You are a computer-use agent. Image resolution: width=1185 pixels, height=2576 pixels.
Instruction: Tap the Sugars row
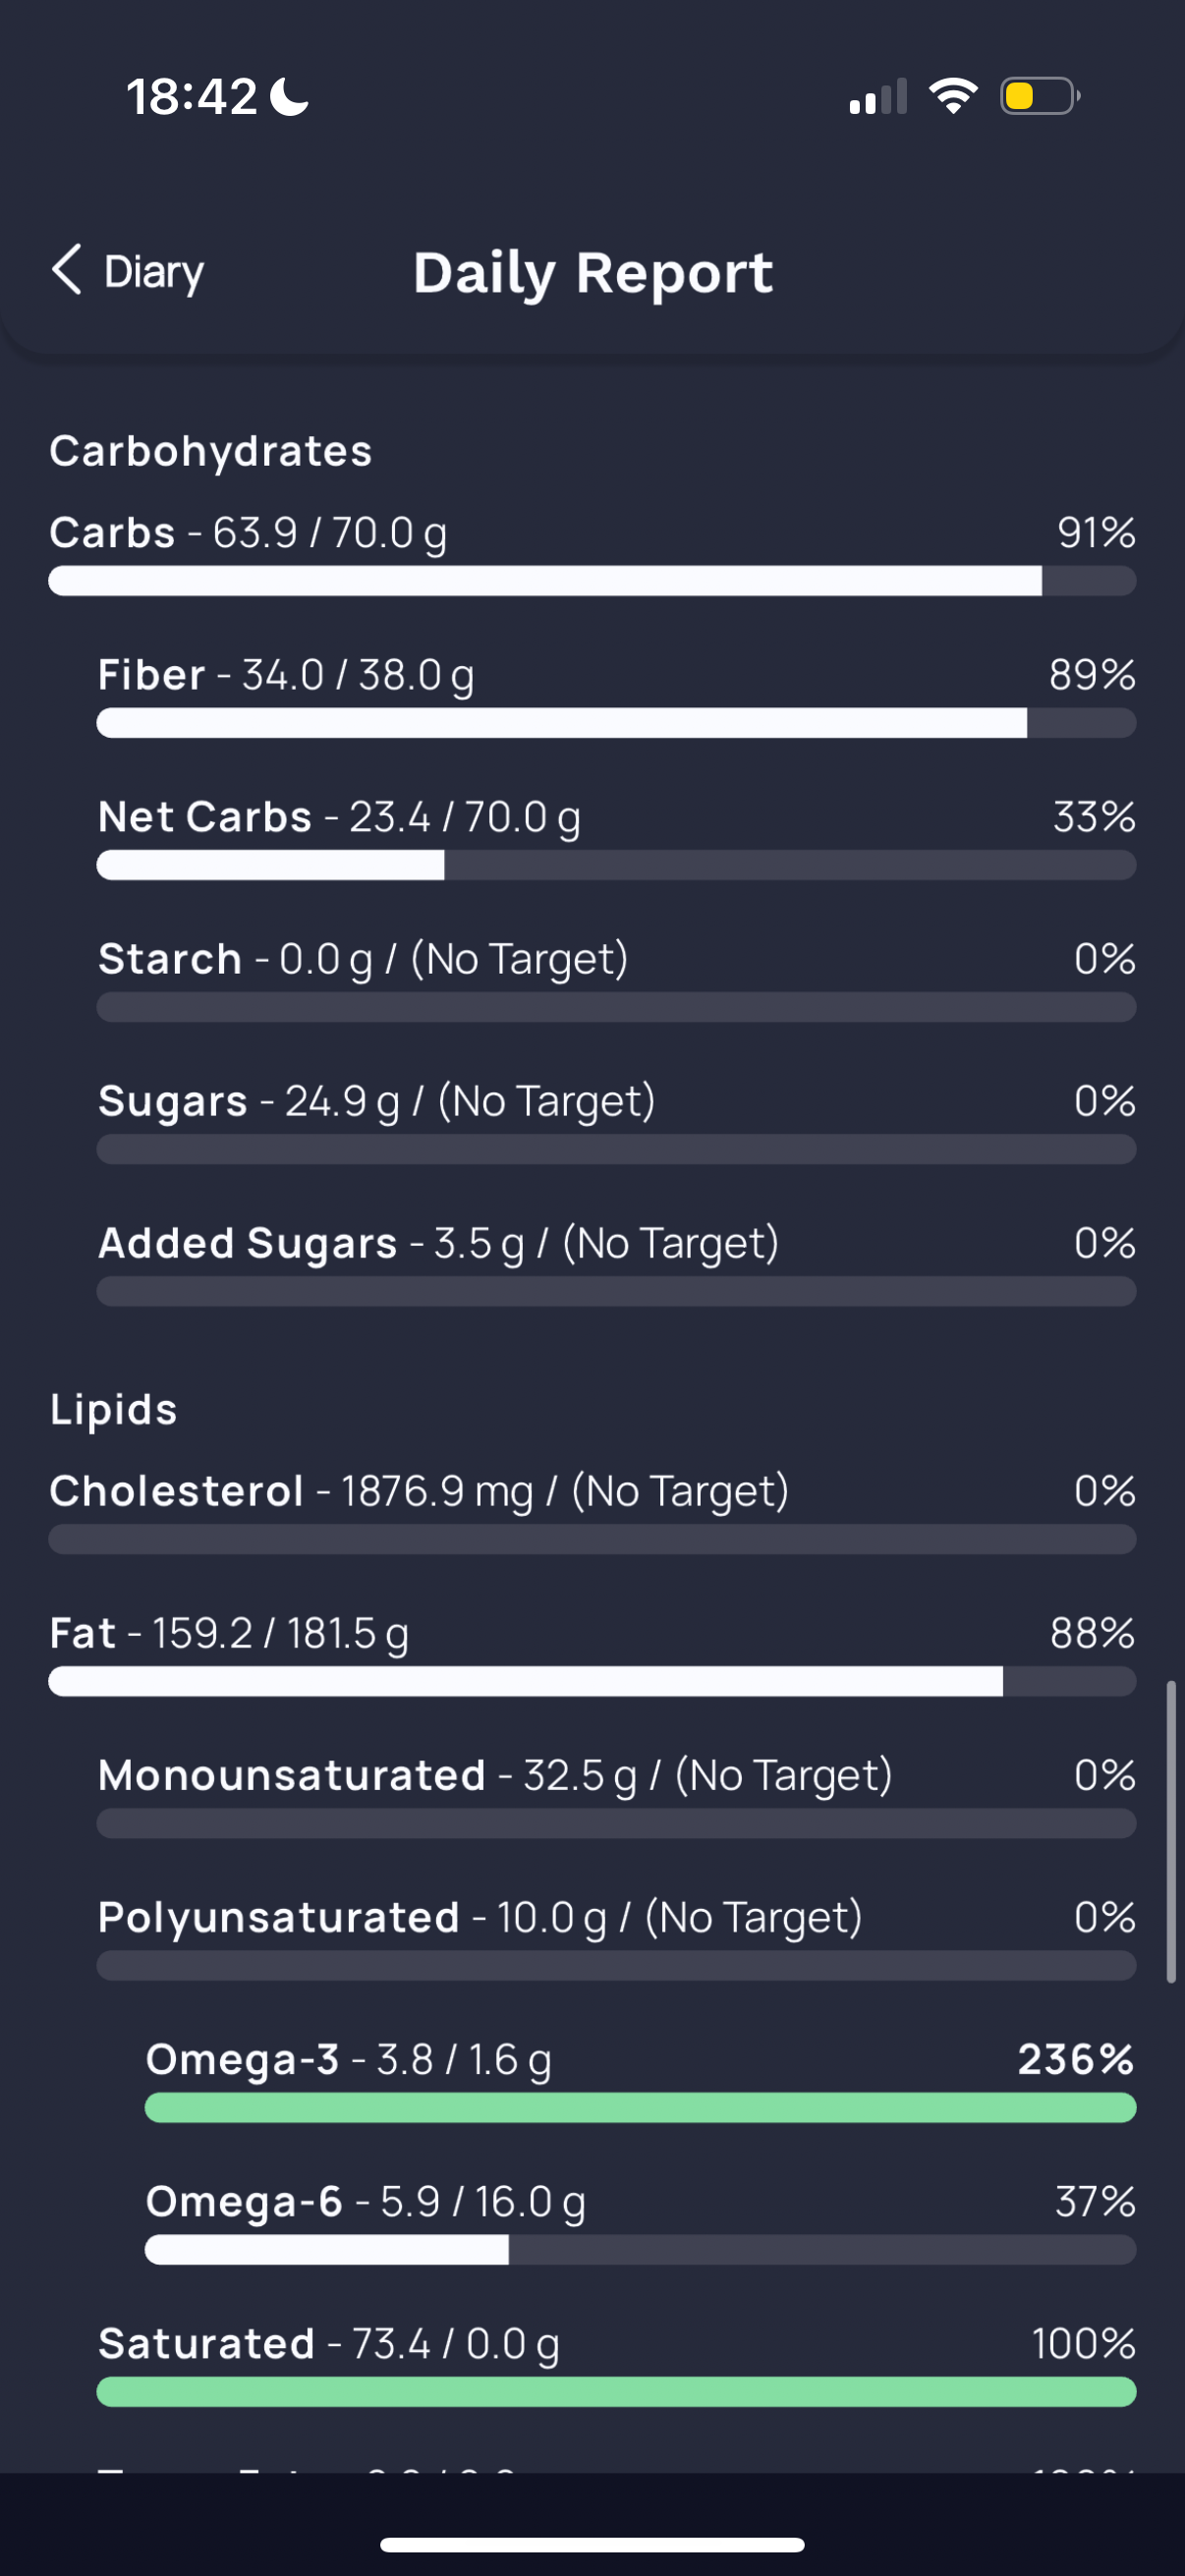pyautogui.click(x=616, y=1123)
